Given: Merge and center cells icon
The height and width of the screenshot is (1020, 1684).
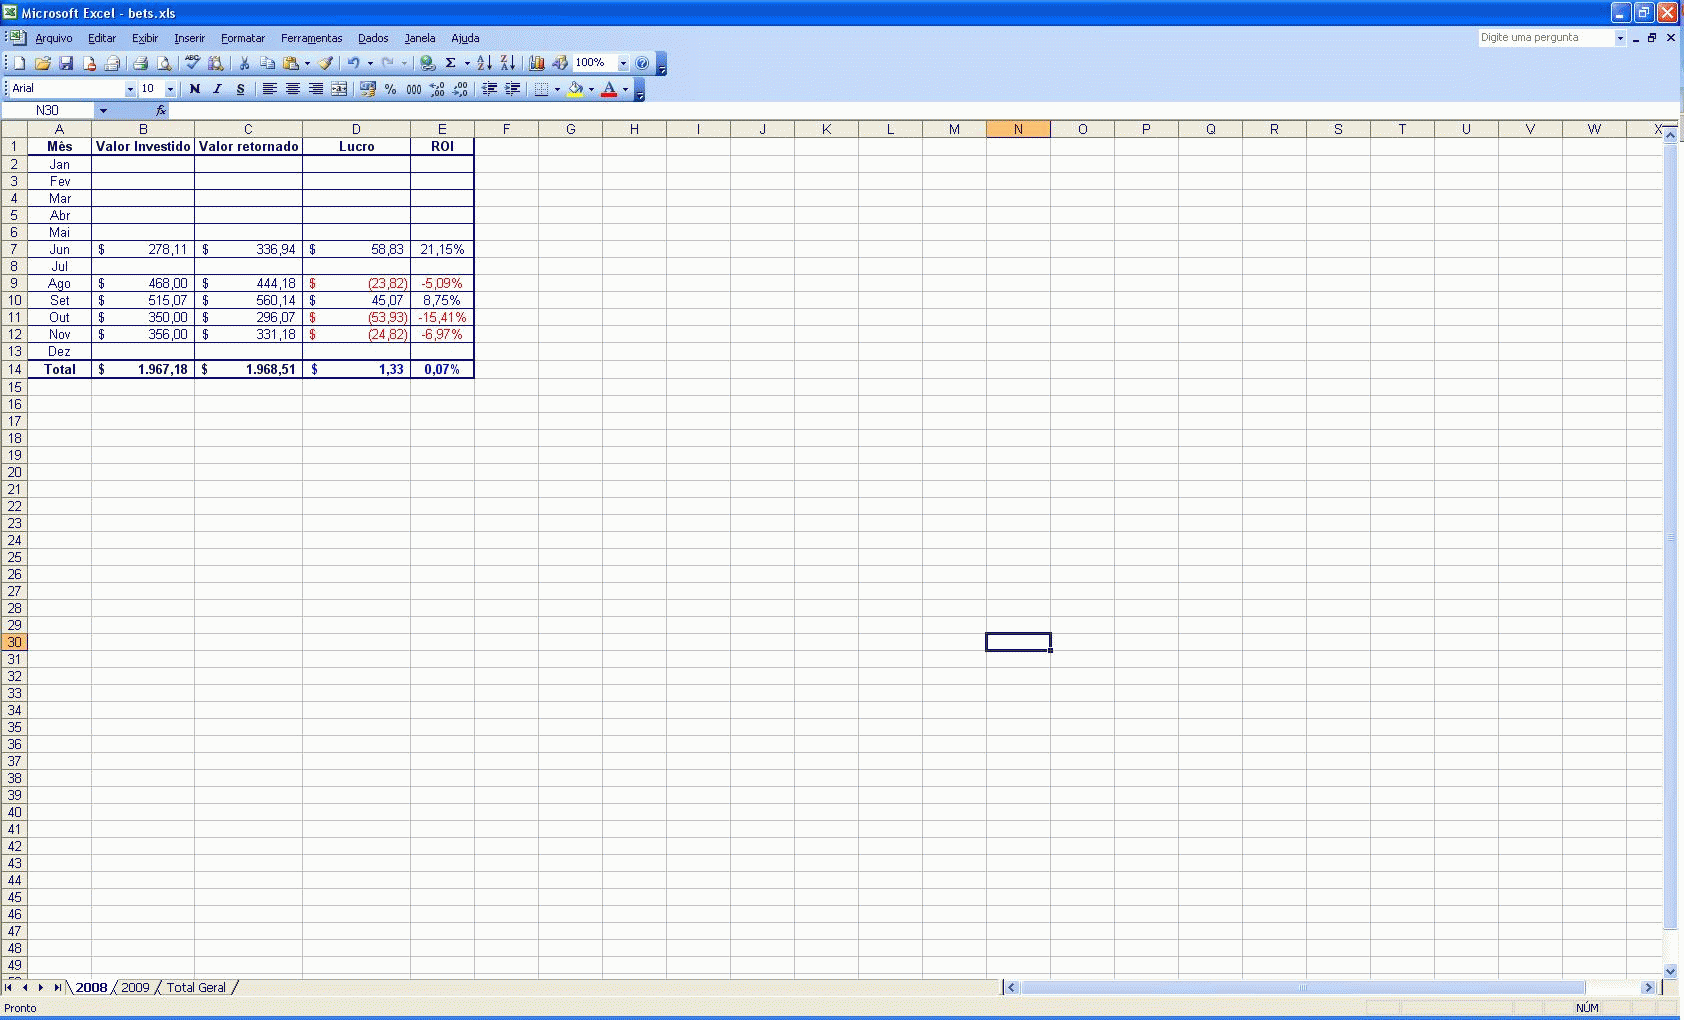Looking at the screenshot, I should point(339,89).
